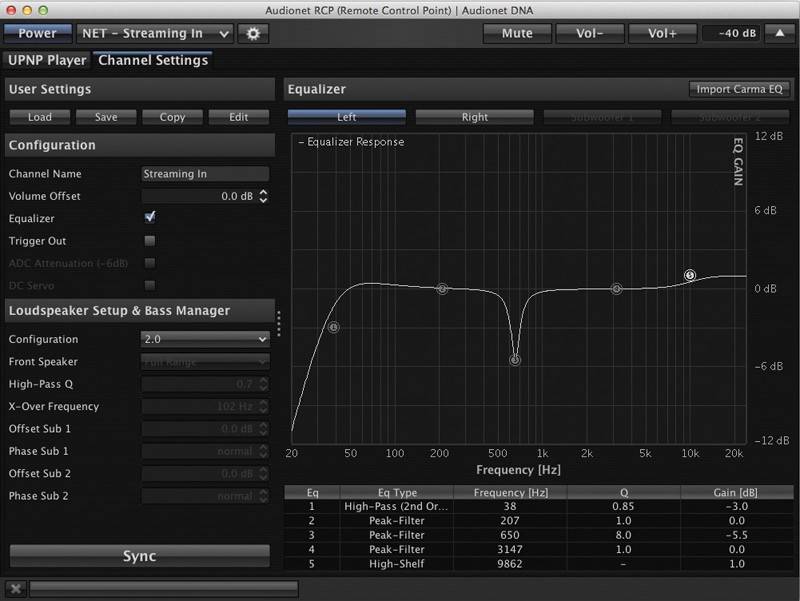Click the large Sync button
The height and width of the screenshot is (601, 800).
(x=139, y=556)
